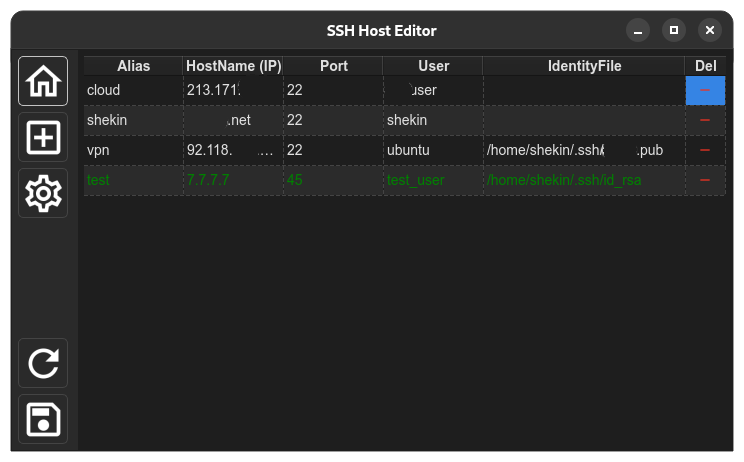This screenshot has height=462, width=744.
Task: Add a new SSH host entry
Action: [x=43, y=137]
